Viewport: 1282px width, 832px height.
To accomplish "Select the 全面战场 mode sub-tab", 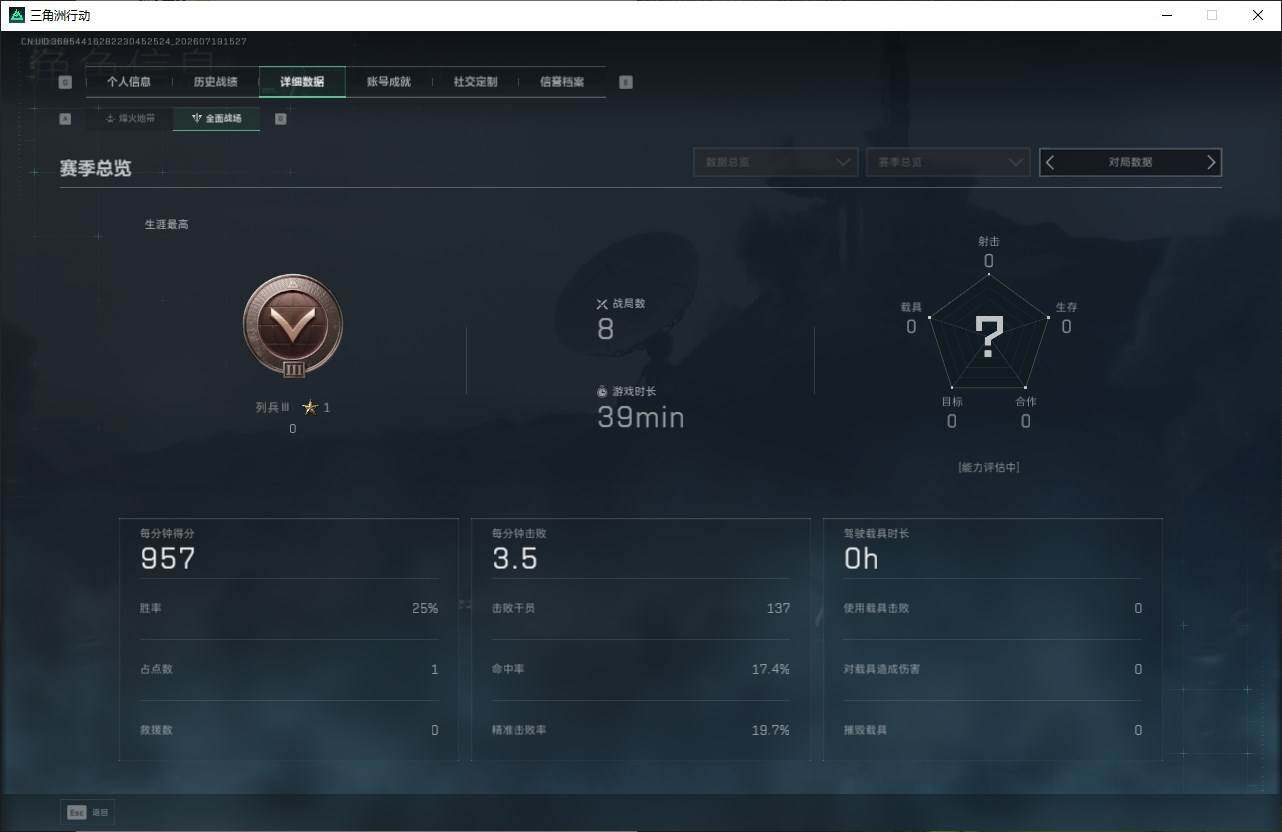I will 216,118.
